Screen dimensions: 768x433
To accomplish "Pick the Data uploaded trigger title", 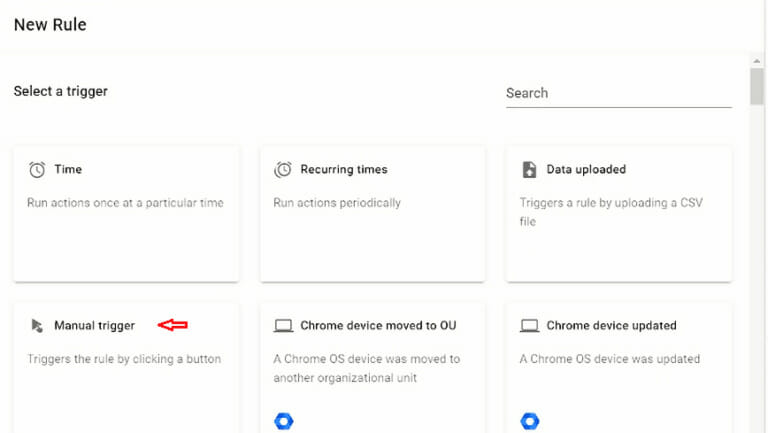I will (x=586, y=169).
